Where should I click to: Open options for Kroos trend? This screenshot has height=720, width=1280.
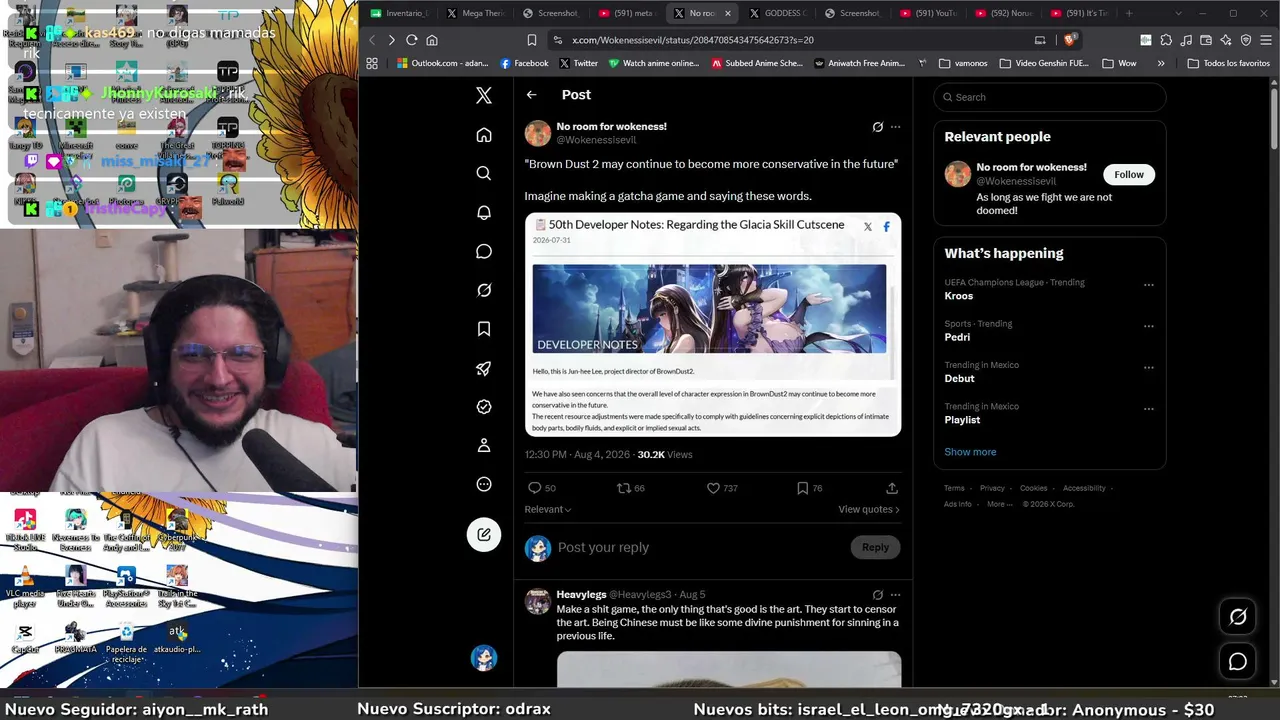coord(1148,285)
